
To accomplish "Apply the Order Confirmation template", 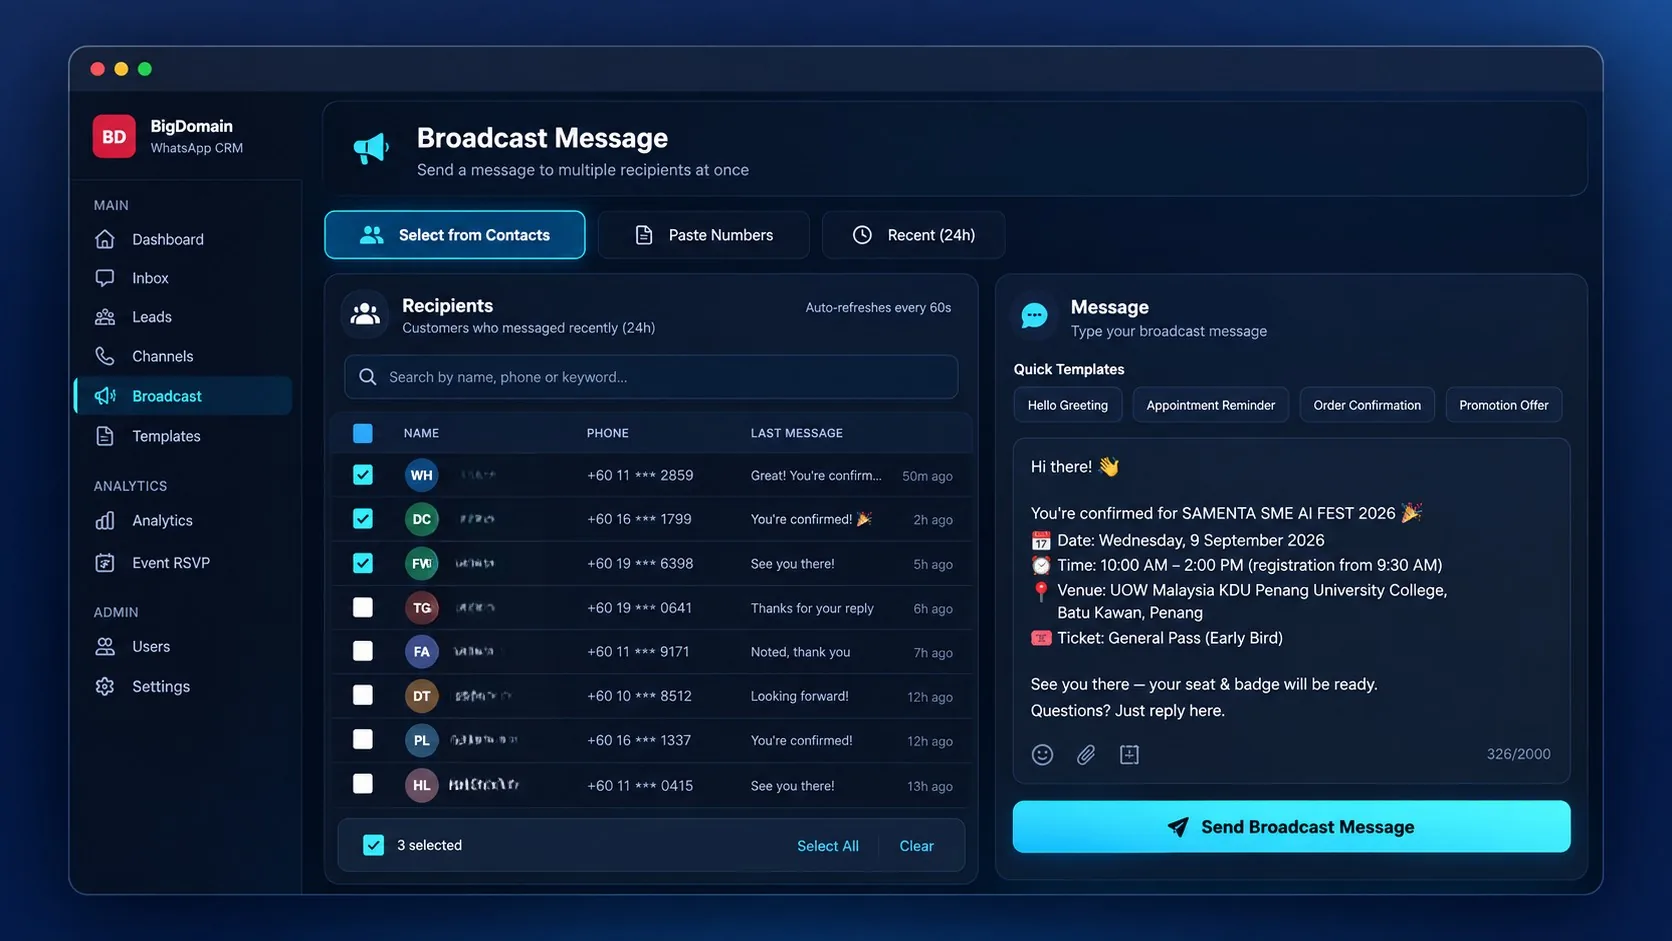I will point(1367,405).
